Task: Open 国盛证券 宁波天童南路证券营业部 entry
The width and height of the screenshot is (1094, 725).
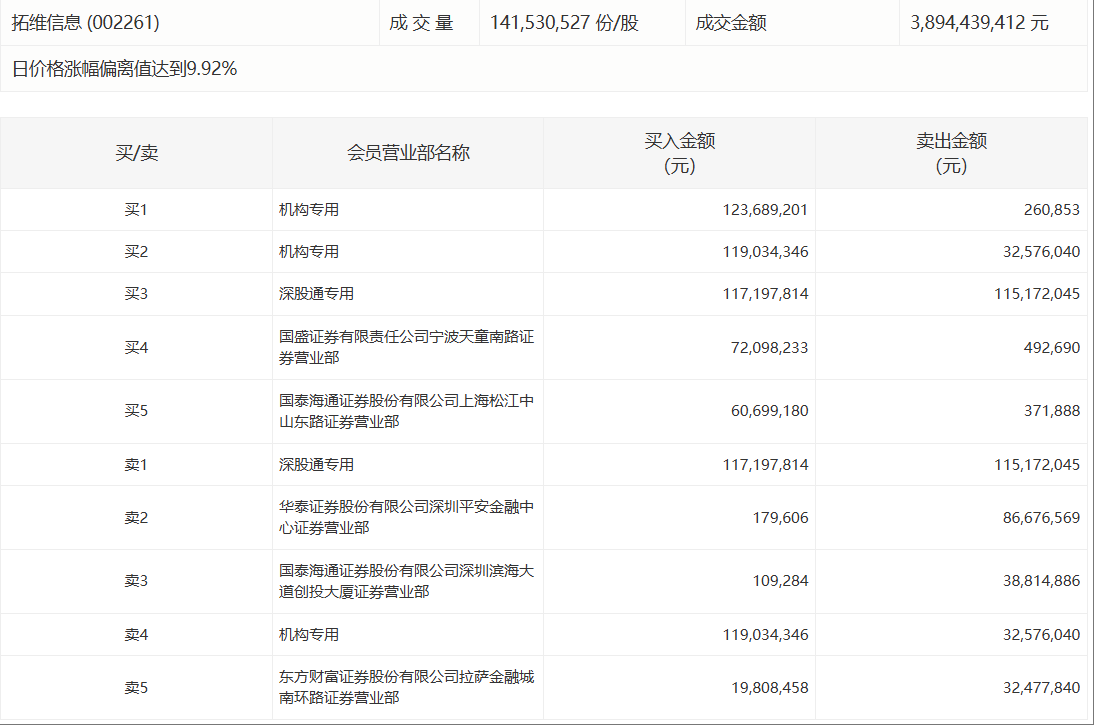Action: coord(406,347)
